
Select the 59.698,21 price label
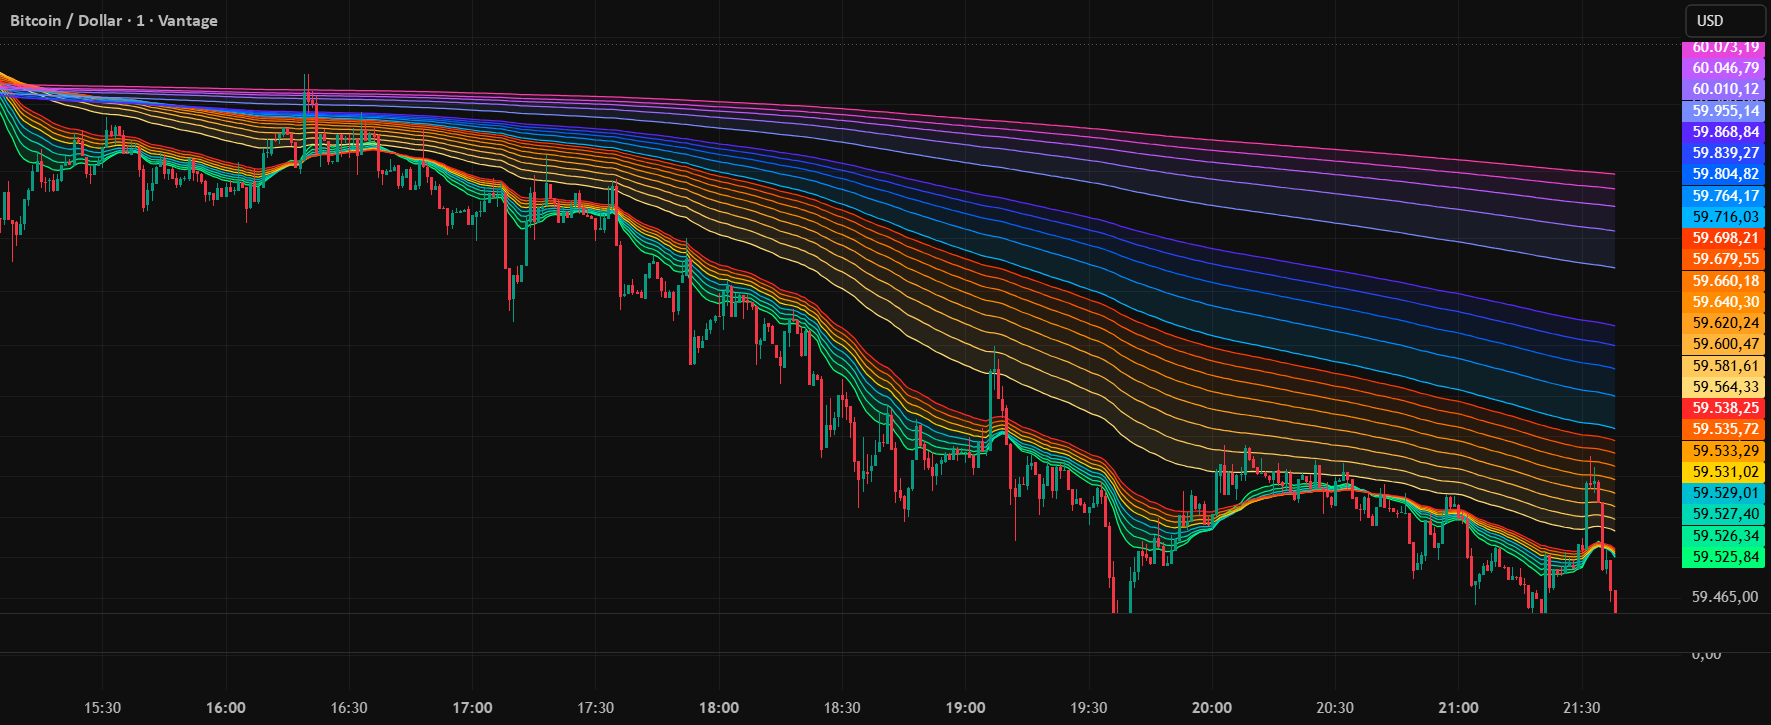[1725, 238]
